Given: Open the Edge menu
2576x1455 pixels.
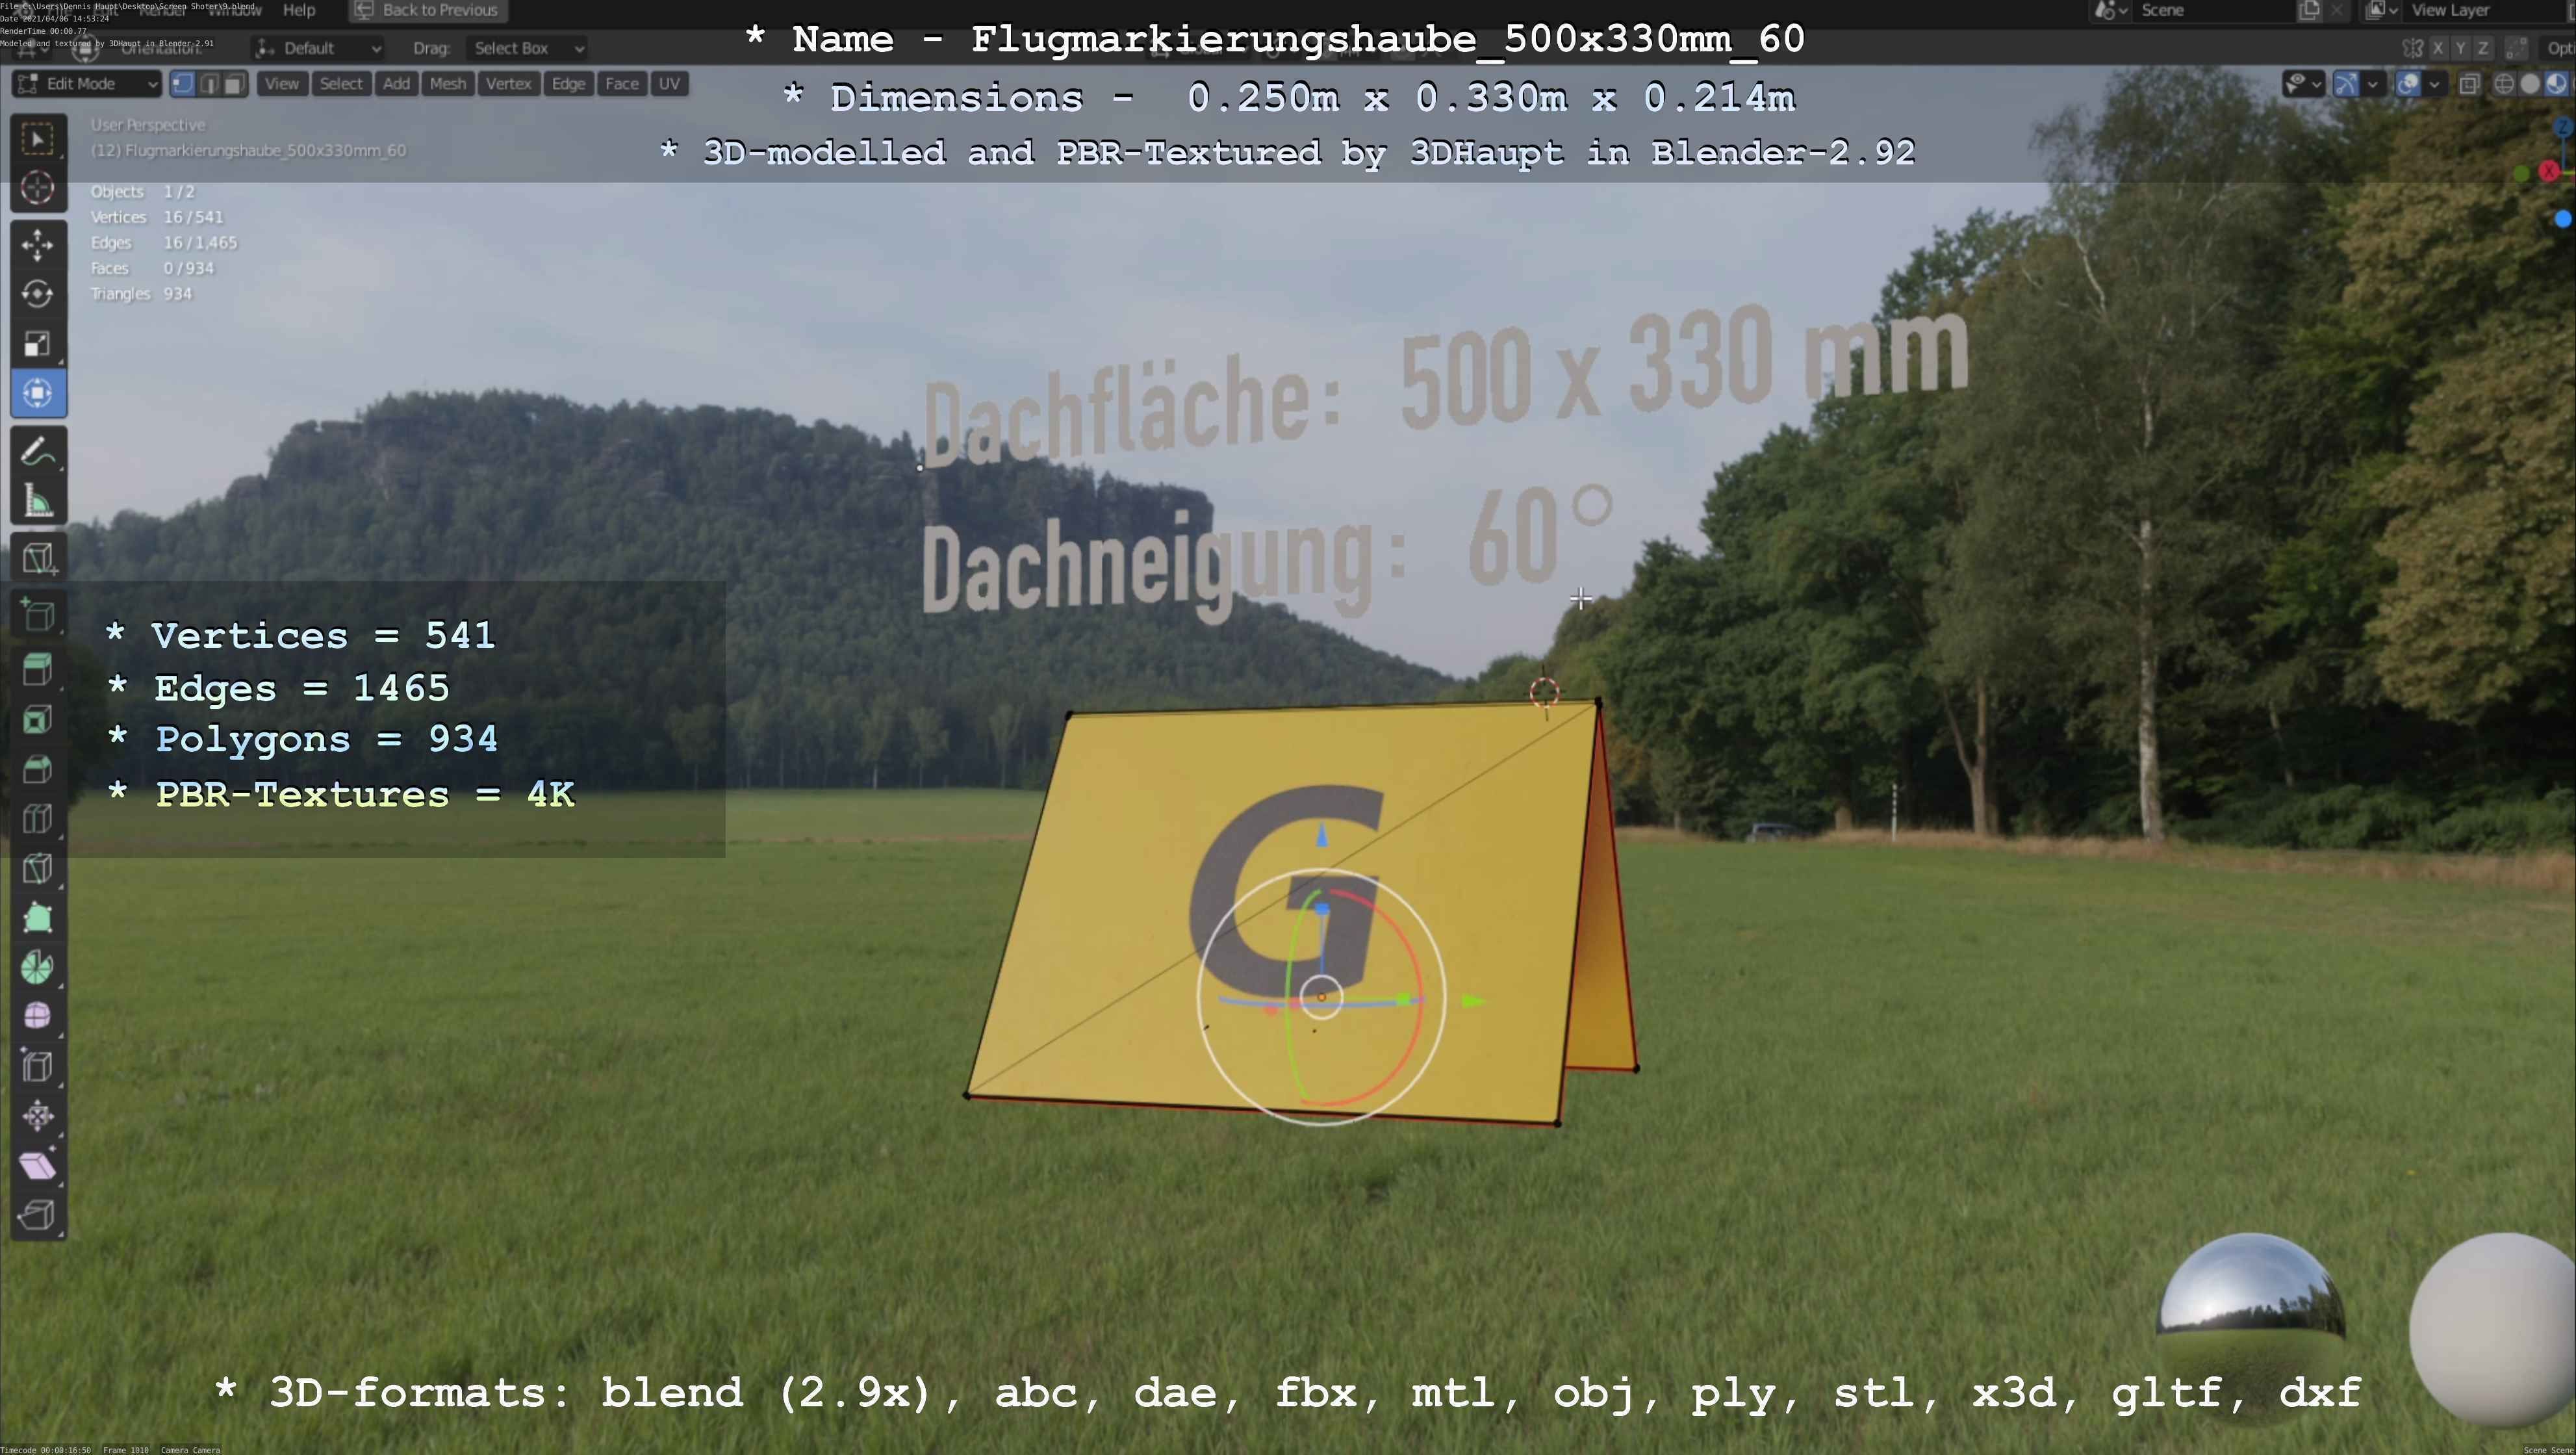Looking at the screenshot, I should point(568,84).
